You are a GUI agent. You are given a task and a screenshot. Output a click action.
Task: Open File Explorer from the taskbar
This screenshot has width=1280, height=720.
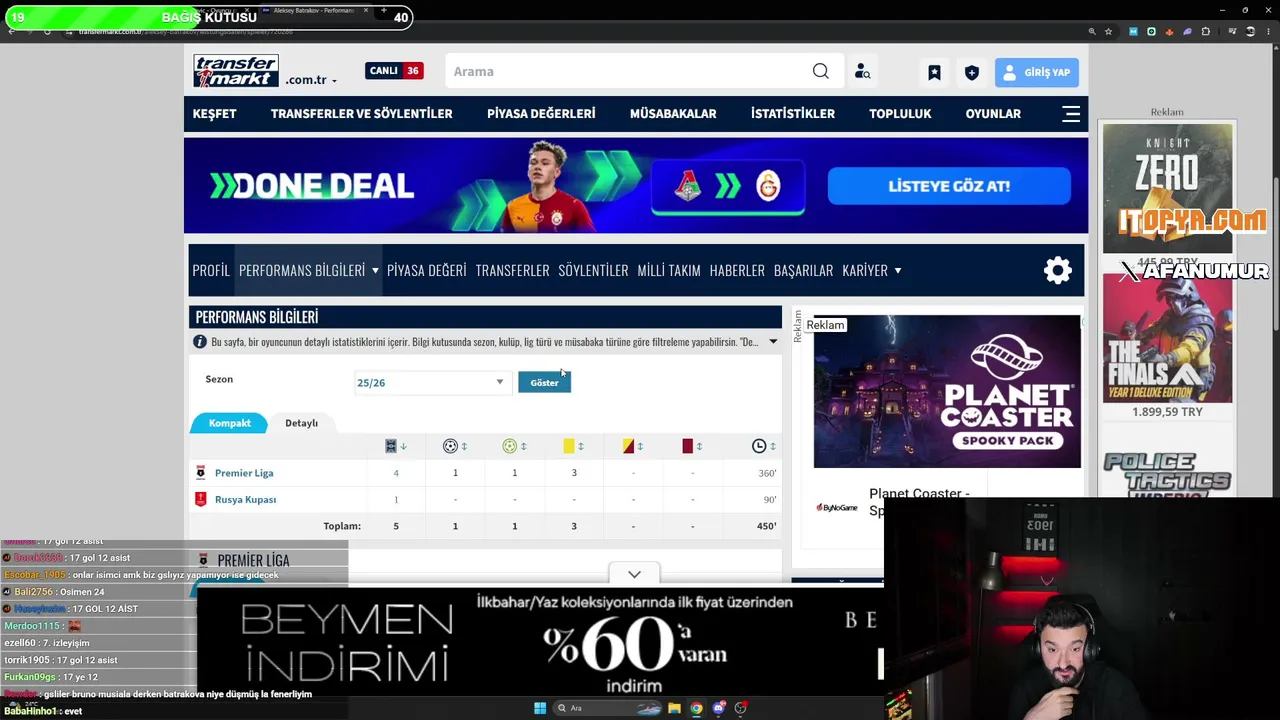click(x=674, y=708)
